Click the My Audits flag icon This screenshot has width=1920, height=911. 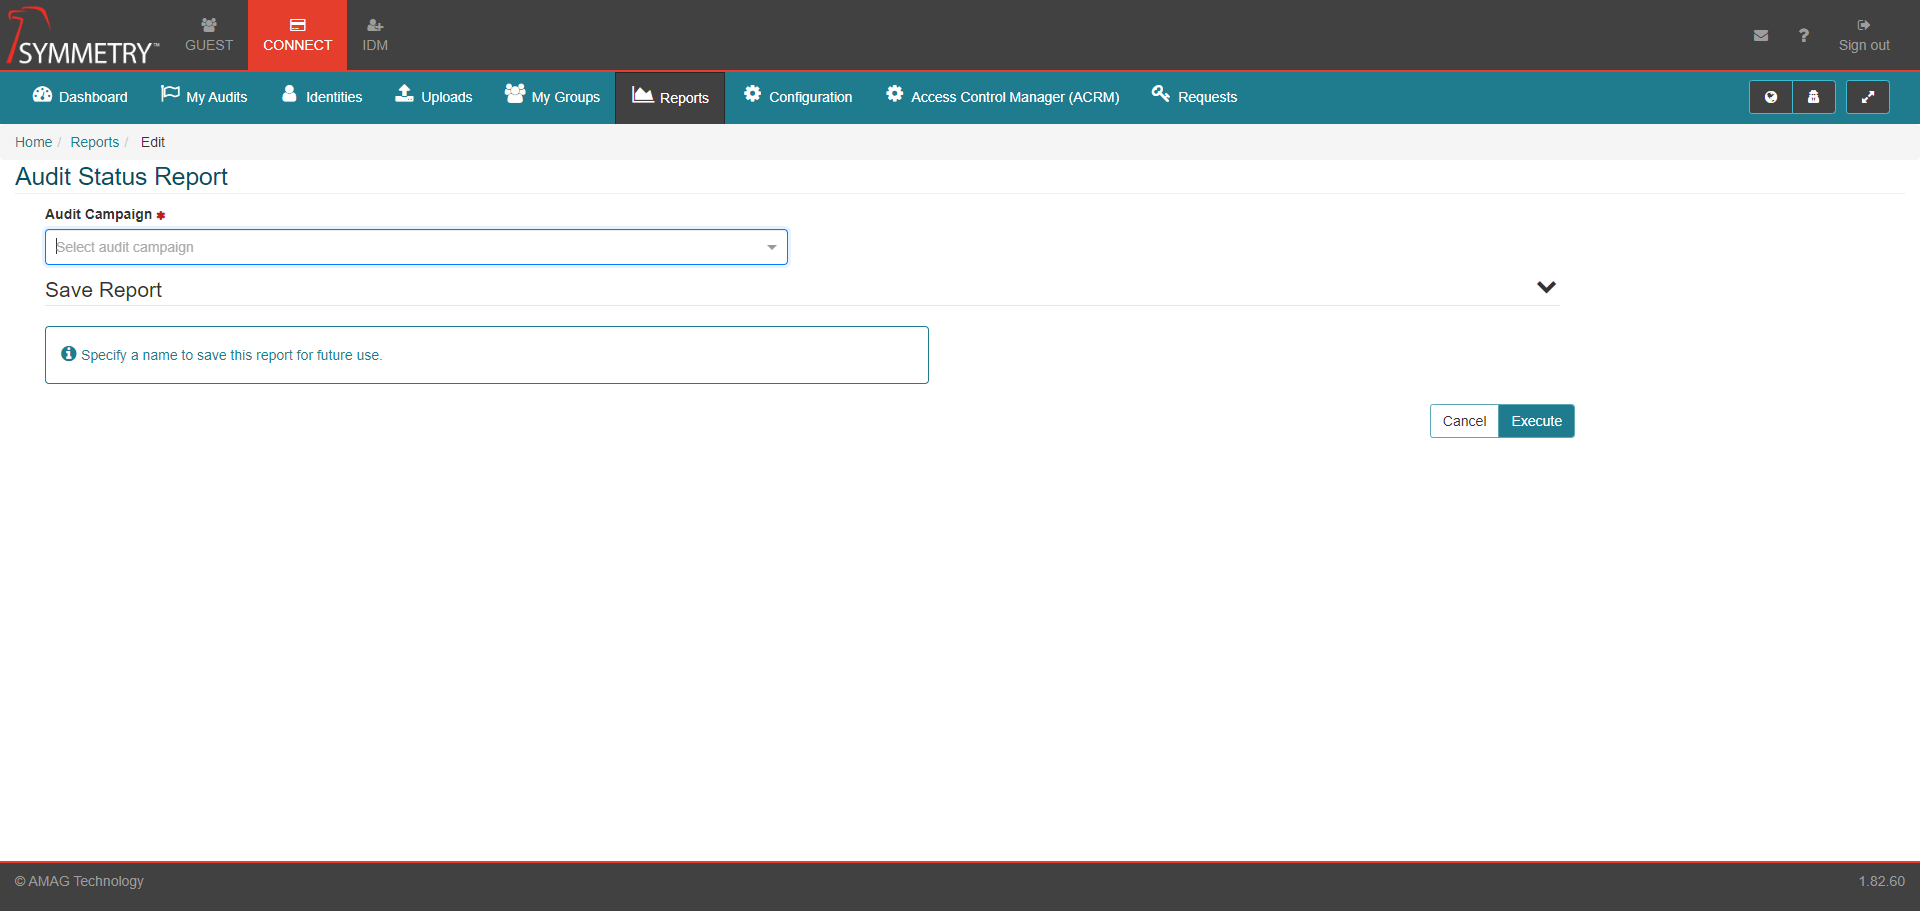pyautogui.click(x=170, y=94)
